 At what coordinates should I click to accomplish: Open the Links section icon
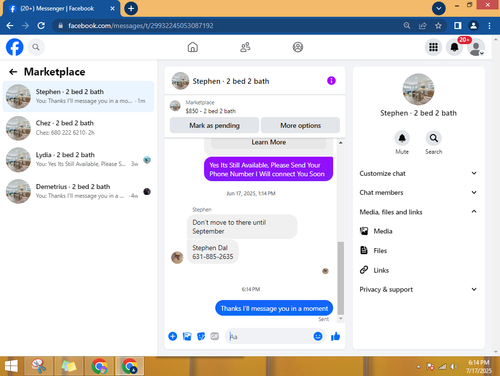click(x=364, y=270)
